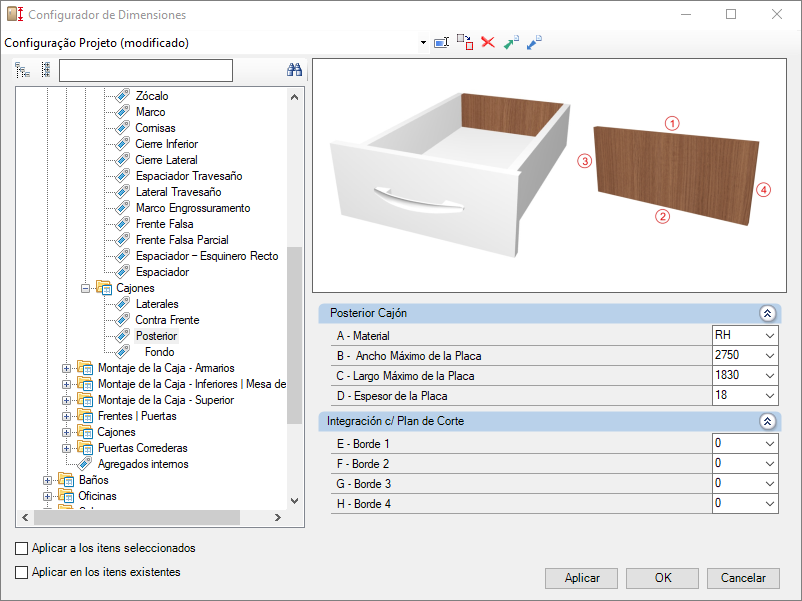Click the rename configuration icon
The width and height of the screenshot is (802, 601).
pos(441,42)
